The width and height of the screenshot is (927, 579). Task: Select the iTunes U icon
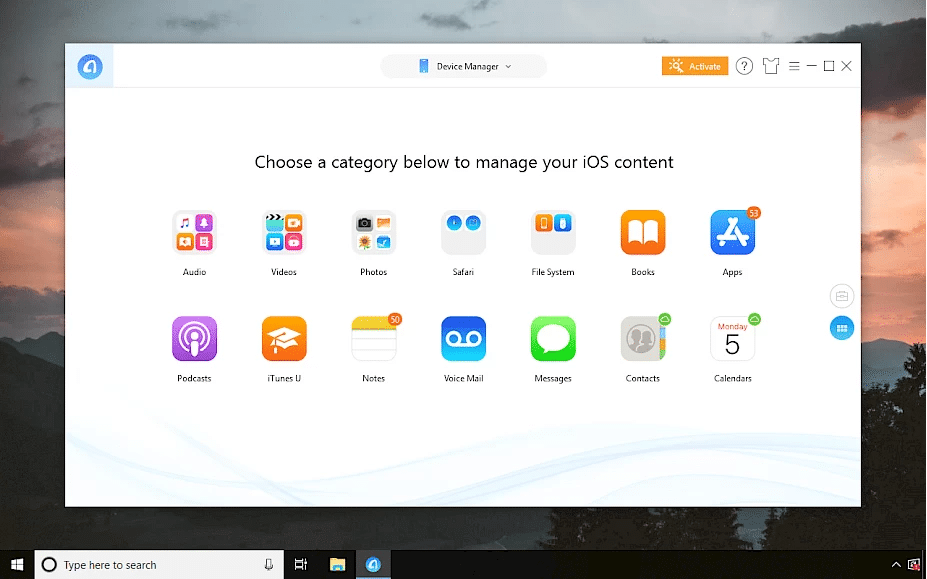[x=284, y=339]
